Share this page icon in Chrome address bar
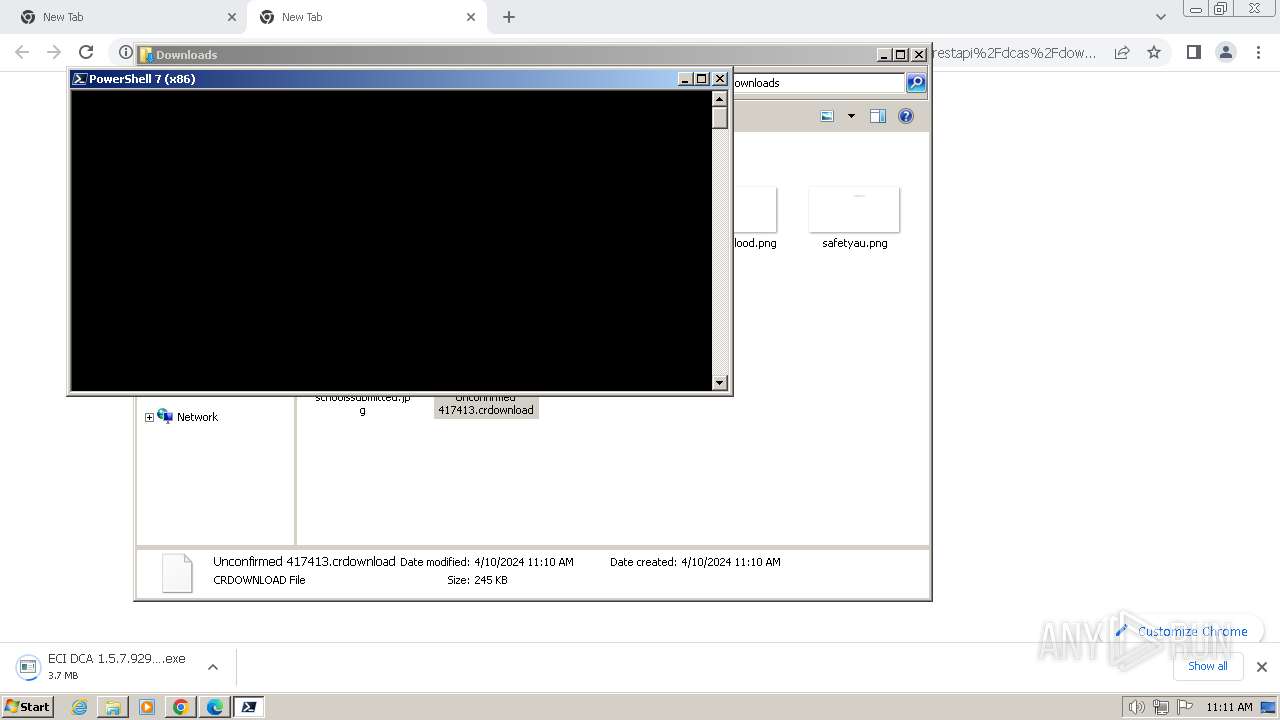1280x720 pixels. click(1122, 52)
